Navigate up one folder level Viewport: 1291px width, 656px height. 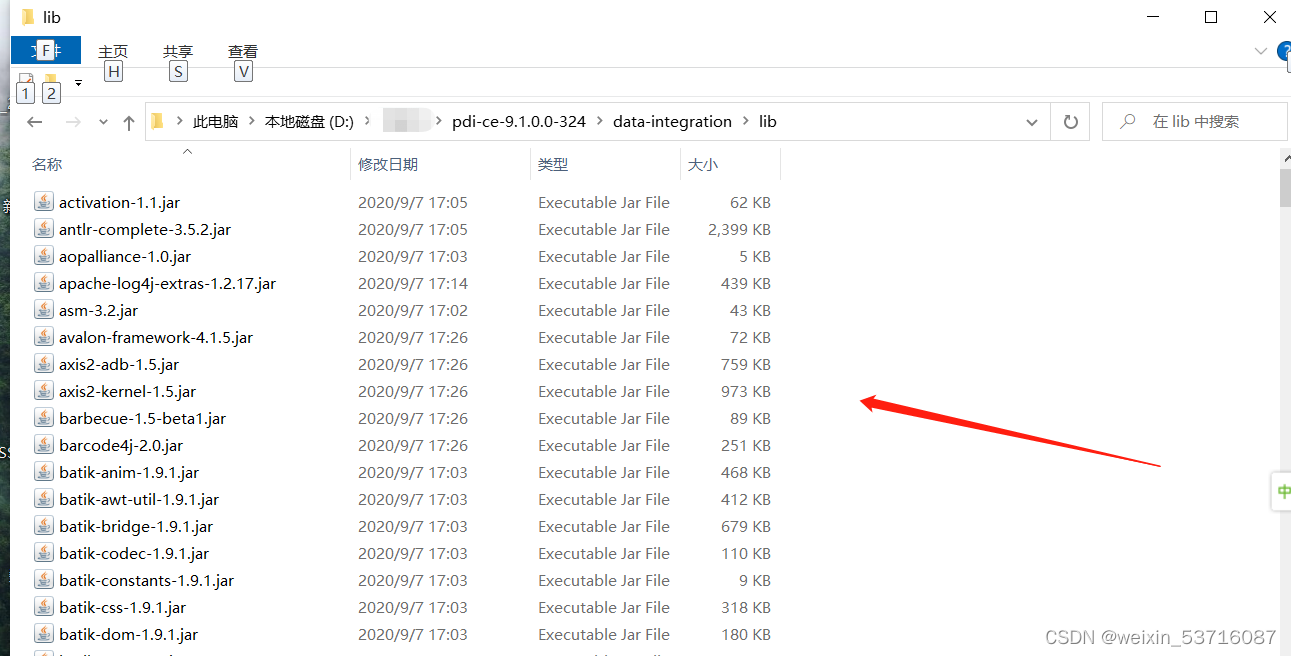[129, 121]
